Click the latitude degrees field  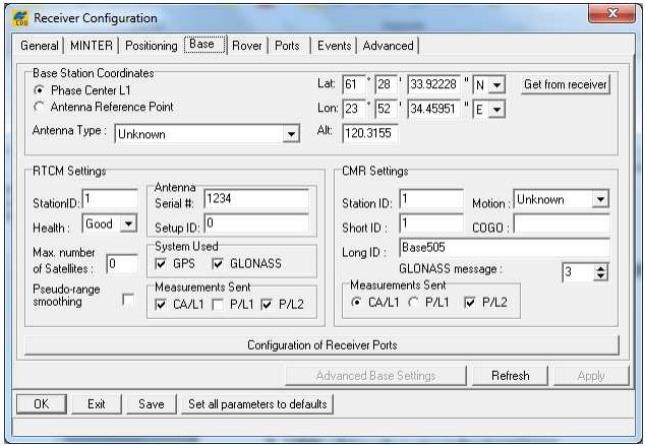(354, 85)
